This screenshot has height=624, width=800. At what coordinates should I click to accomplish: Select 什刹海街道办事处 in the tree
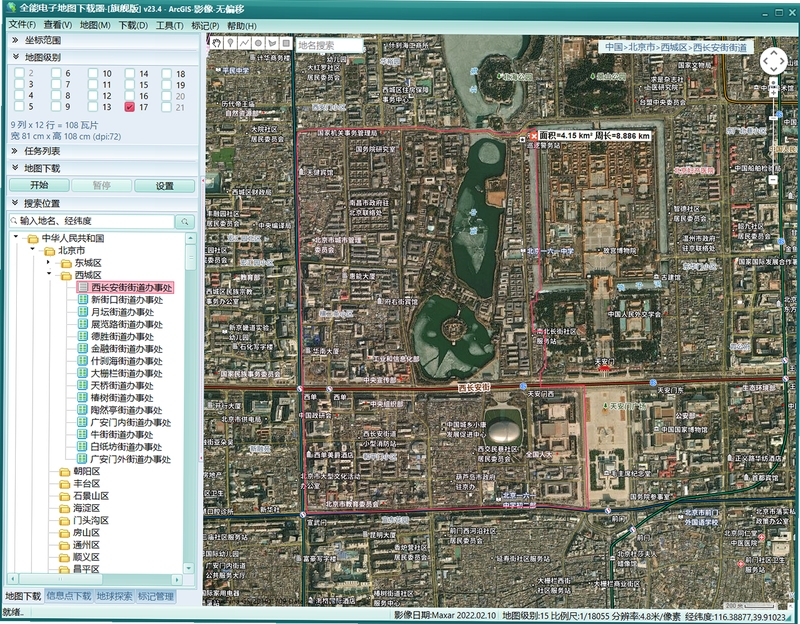pos(127,361)
